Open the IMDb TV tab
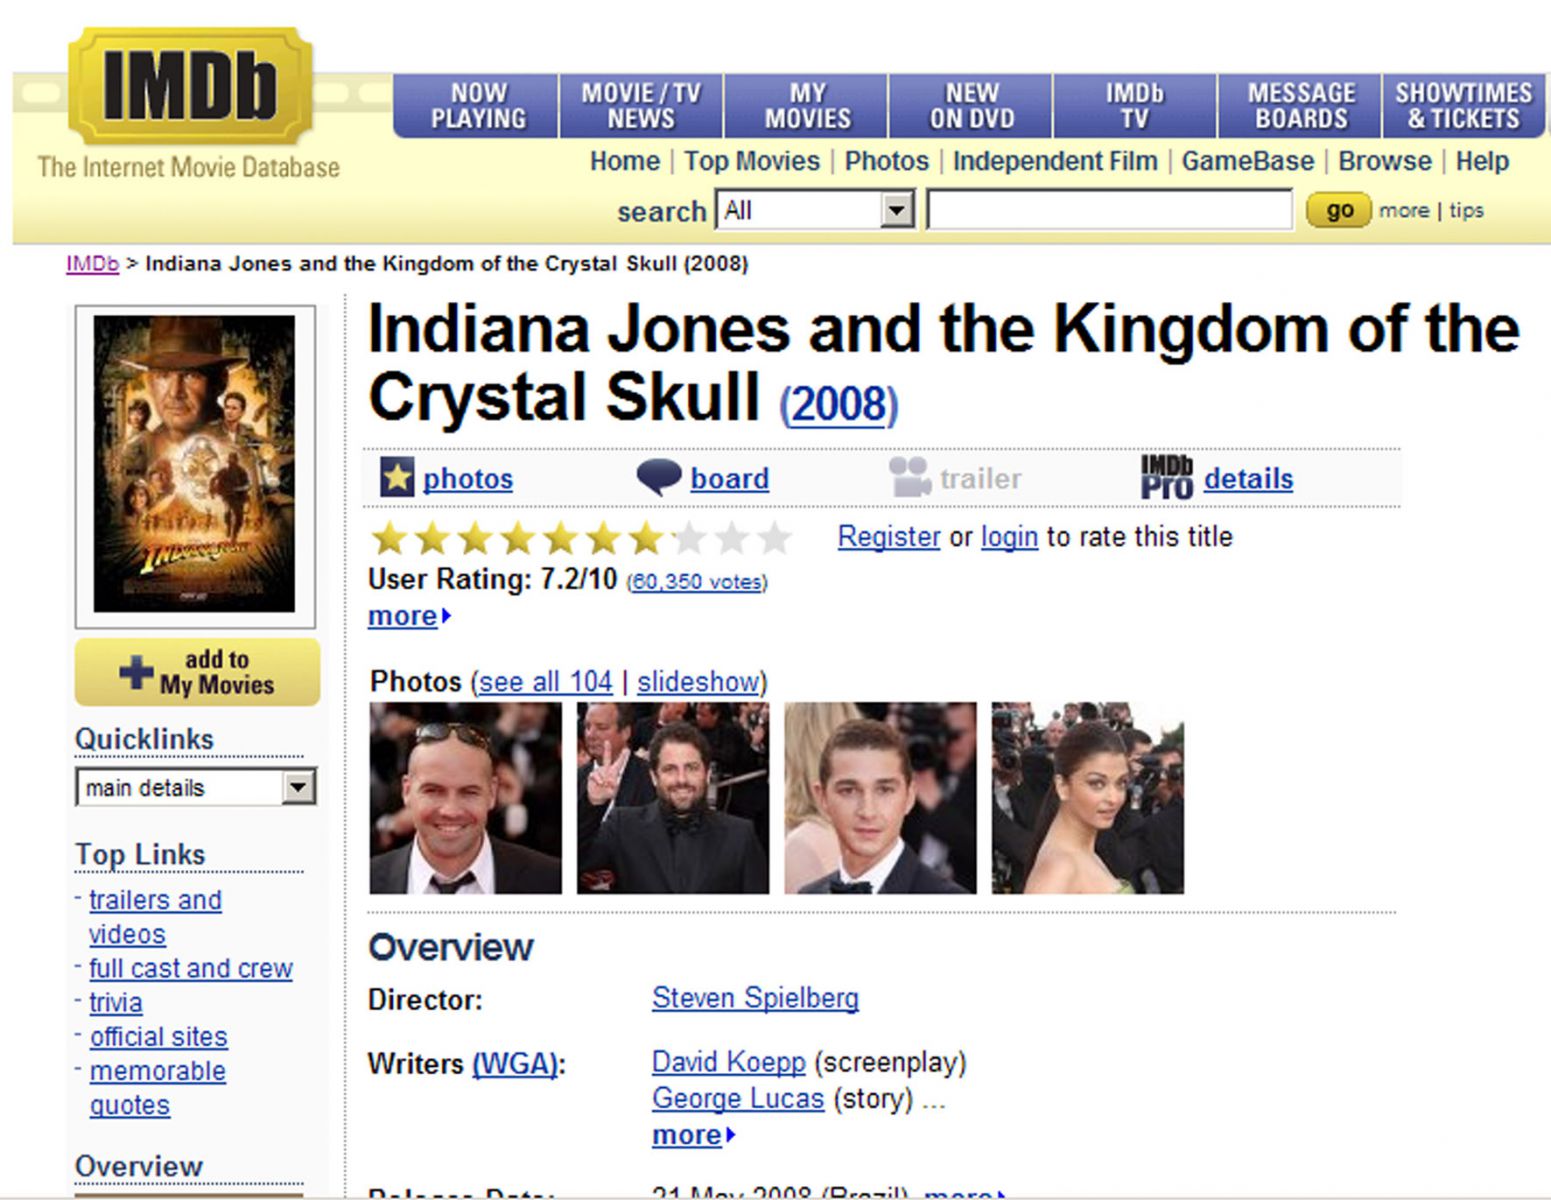The height and width of the screenshot is (1200, 1551). click(1135, 106)
